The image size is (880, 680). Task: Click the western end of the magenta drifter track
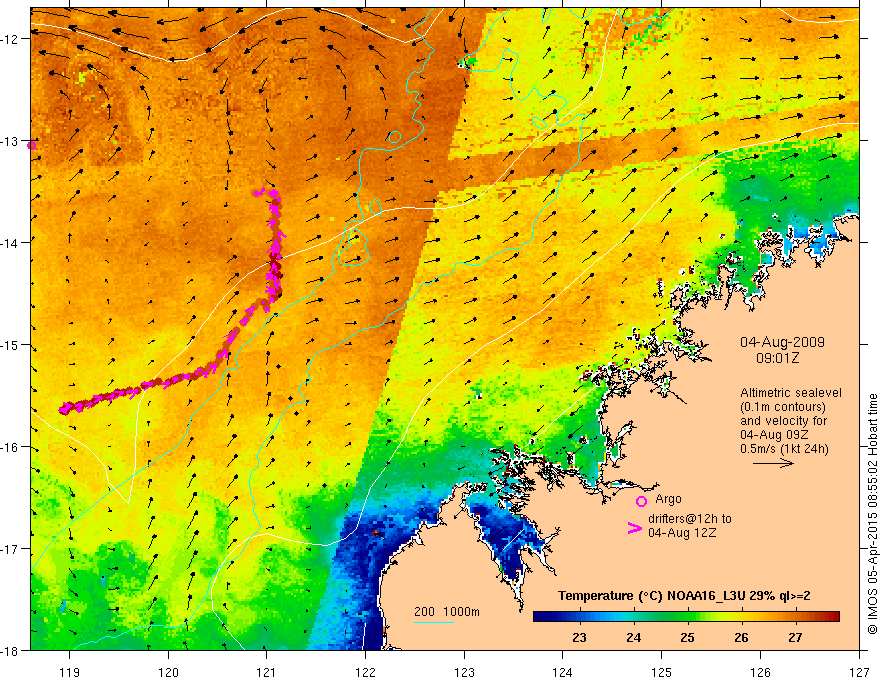coord(65,408)
